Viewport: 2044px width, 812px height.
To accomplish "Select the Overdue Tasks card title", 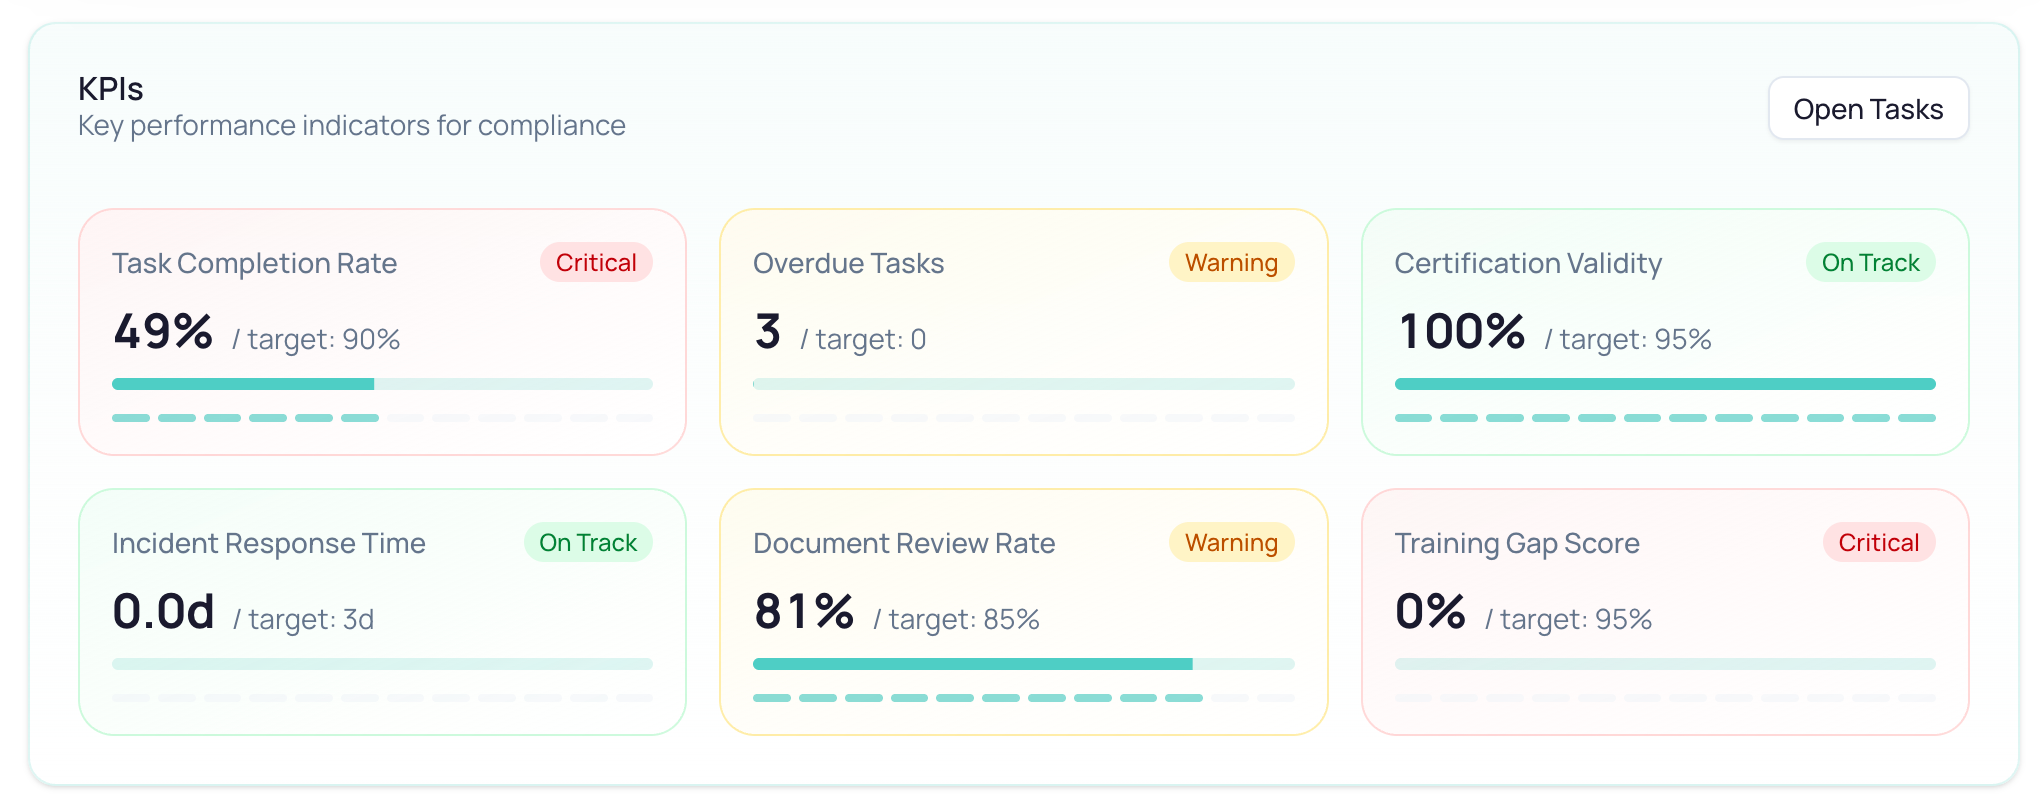I will (848, 263).
